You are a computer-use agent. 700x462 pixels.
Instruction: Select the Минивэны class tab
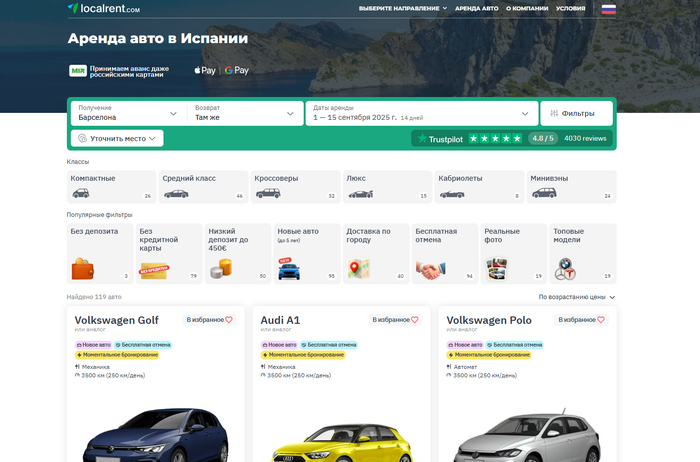point(571,187)
